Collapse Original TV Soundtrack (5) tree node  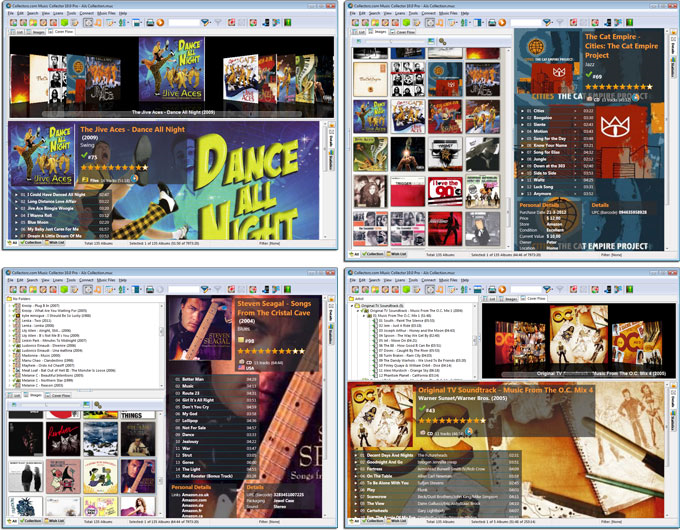[x=353, y=306]
